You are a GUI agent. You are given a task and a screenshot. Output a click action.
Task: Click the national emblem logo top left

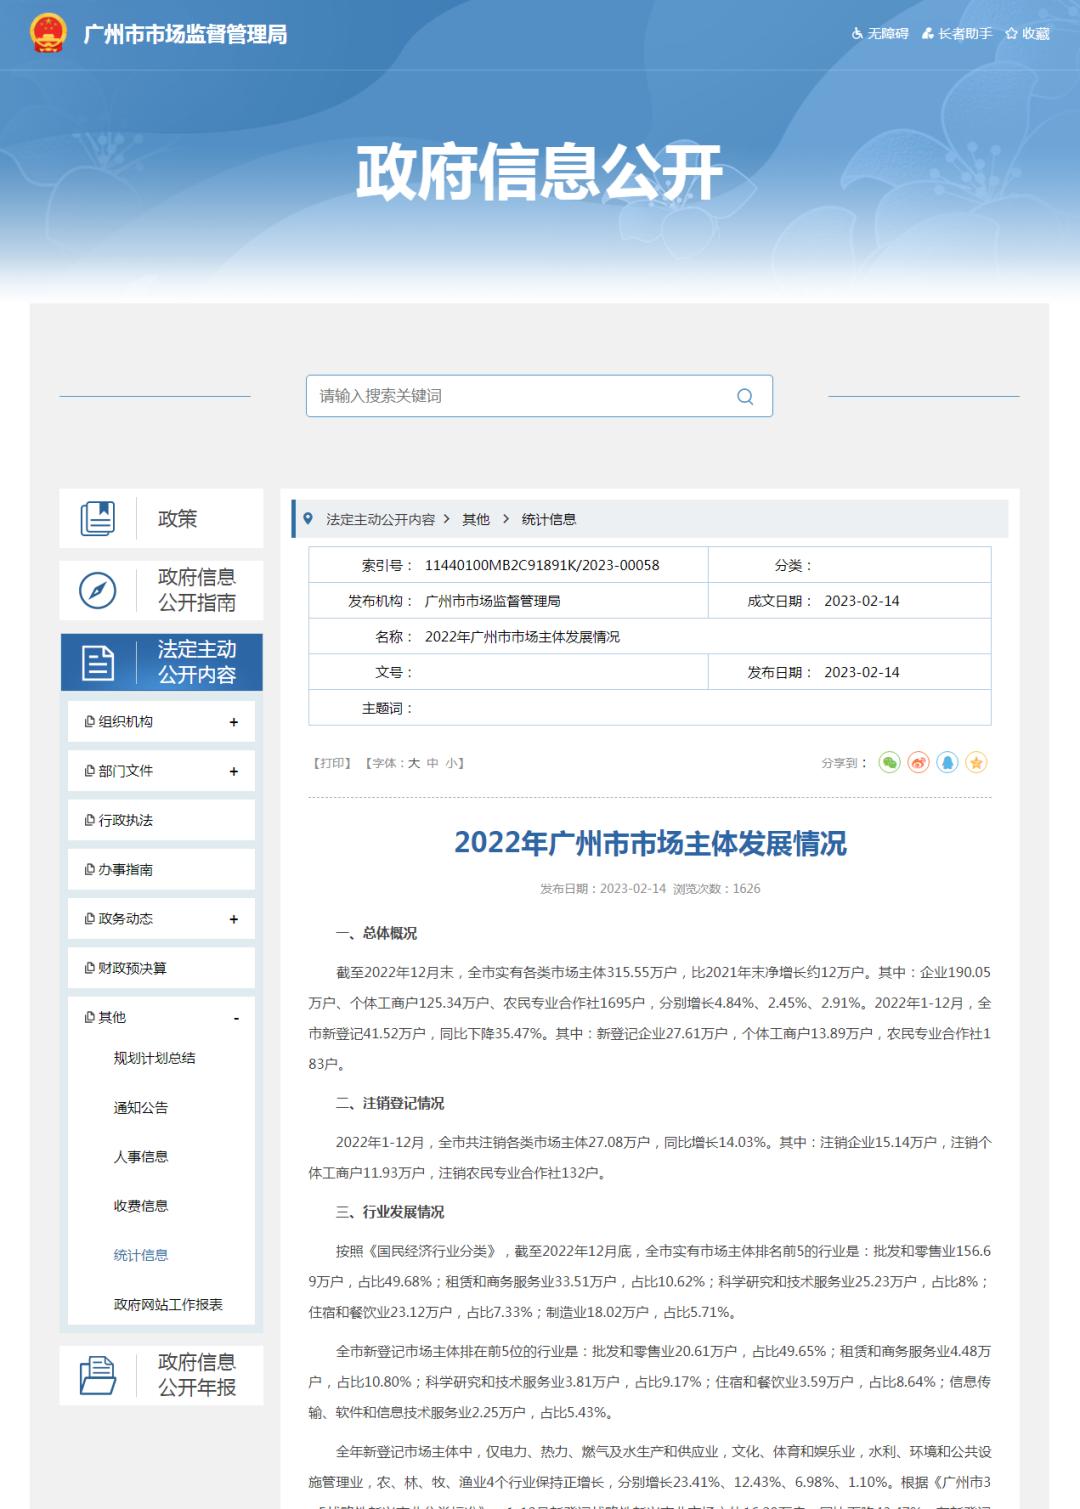(48, 33)
